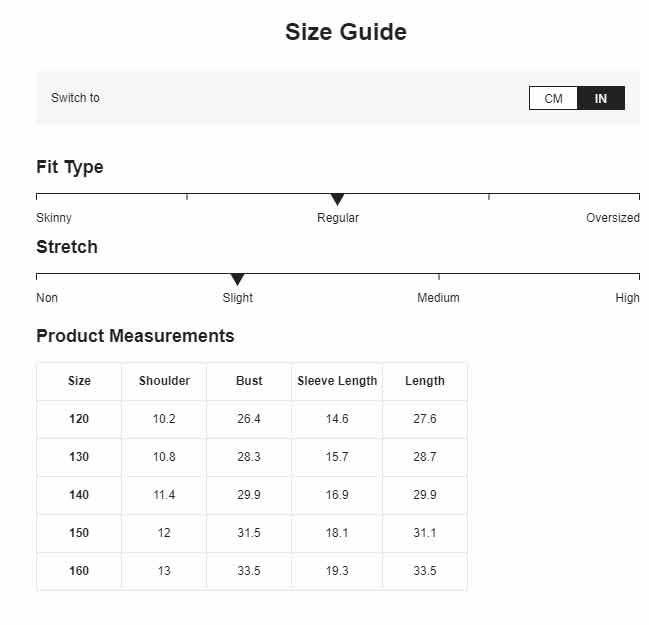Screen dimensions: 649x625
Task: Select the size 140 row label
Action: click(79, 495)
